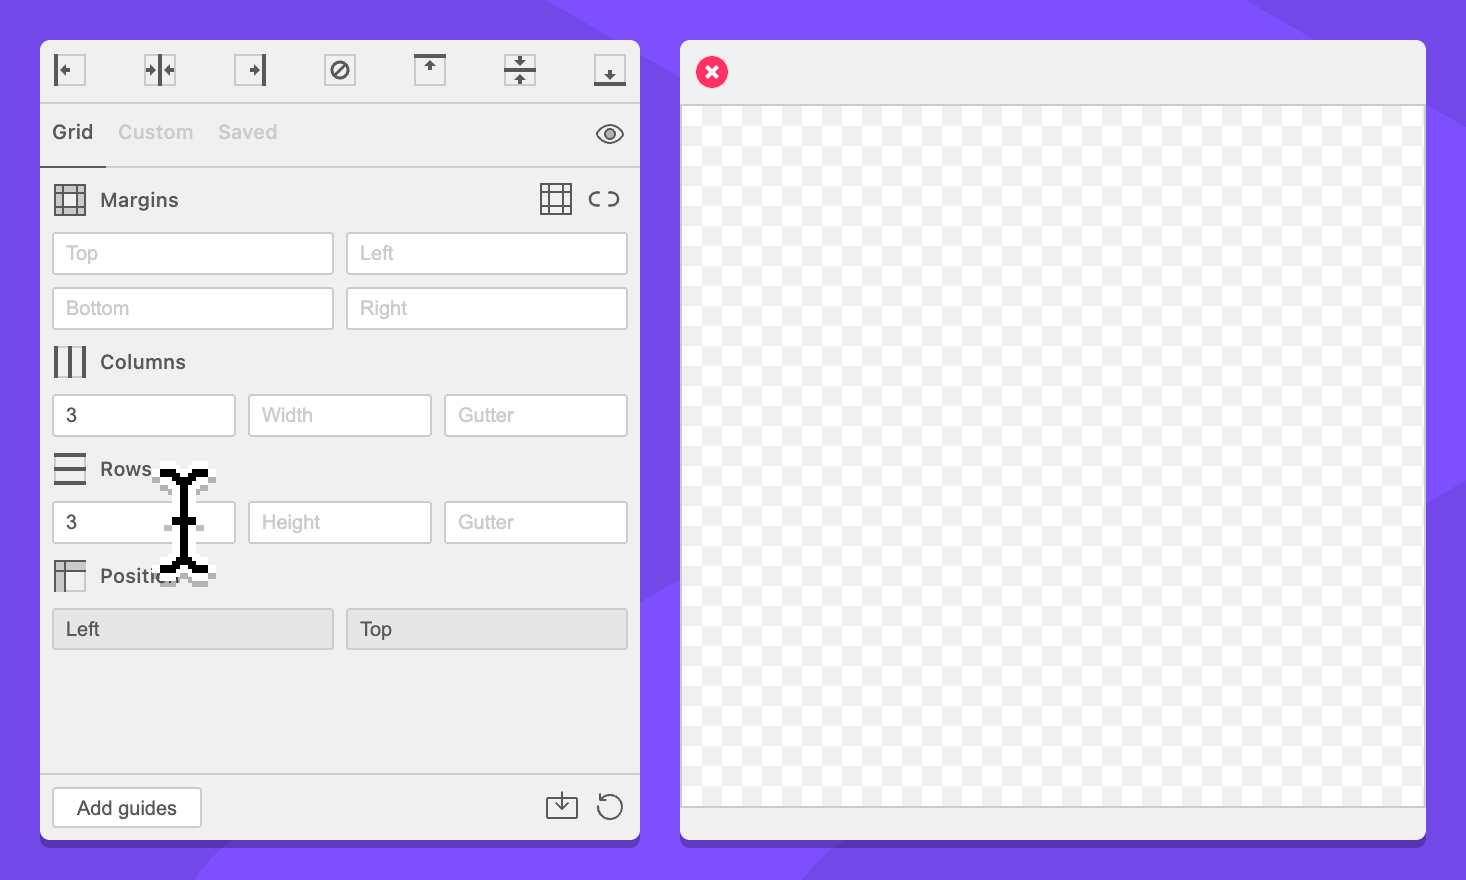Add guide to bottom edge
The width and height of the screenshot is (1466, 880).
pos(610,70)
